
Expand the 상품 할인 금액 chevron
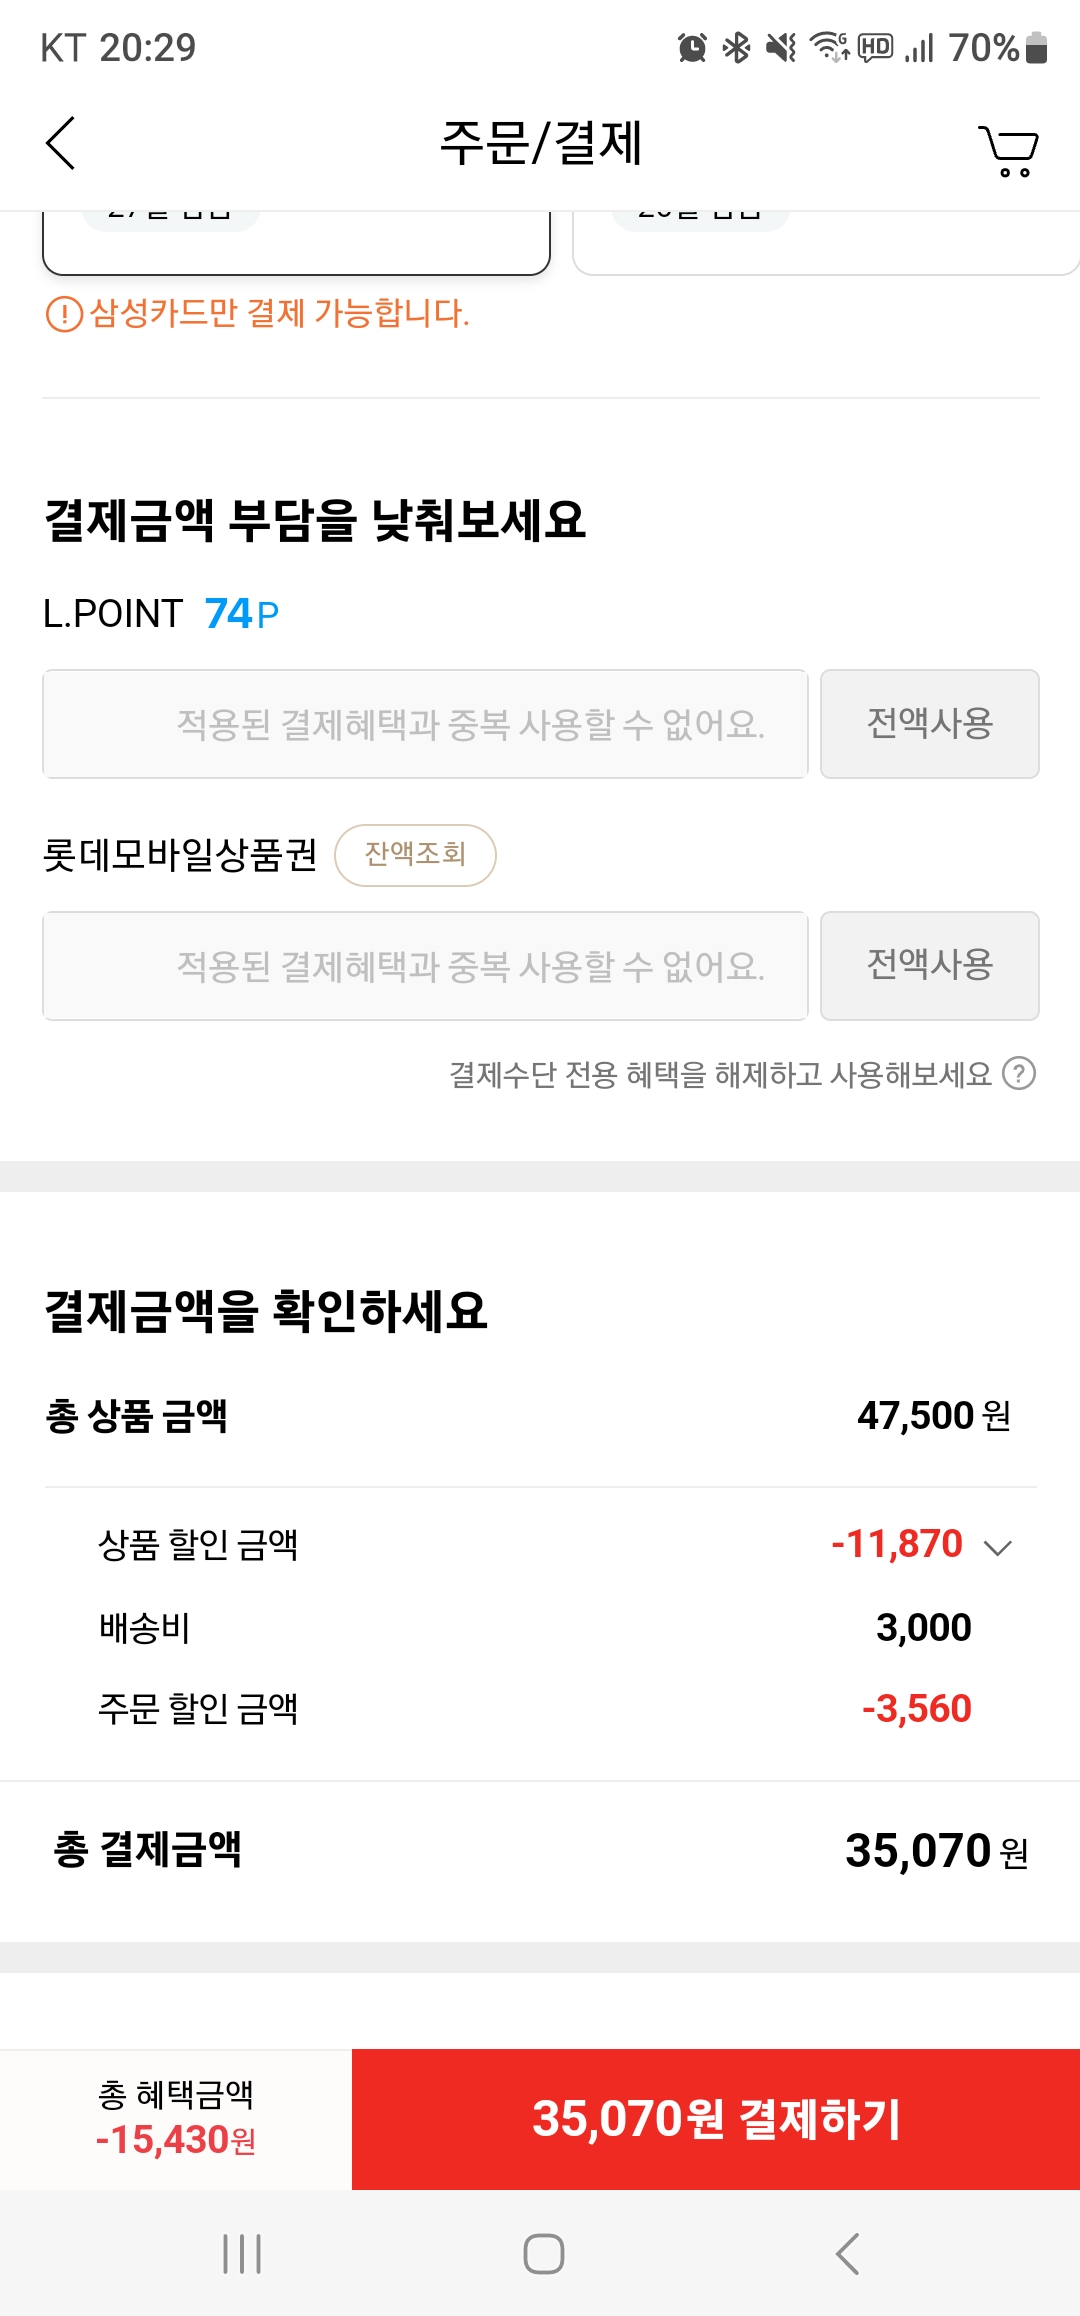pos(998,1548)
